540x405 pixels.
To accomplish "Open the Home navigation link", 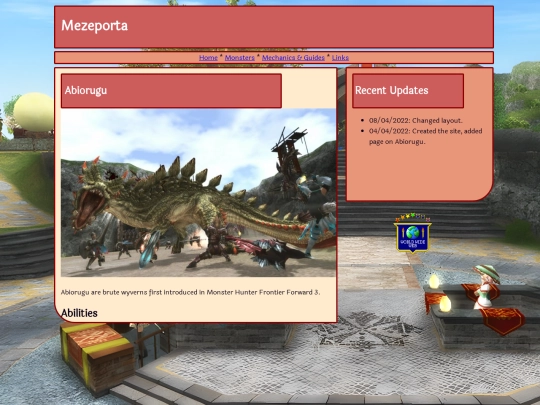I will coord(208,58).
